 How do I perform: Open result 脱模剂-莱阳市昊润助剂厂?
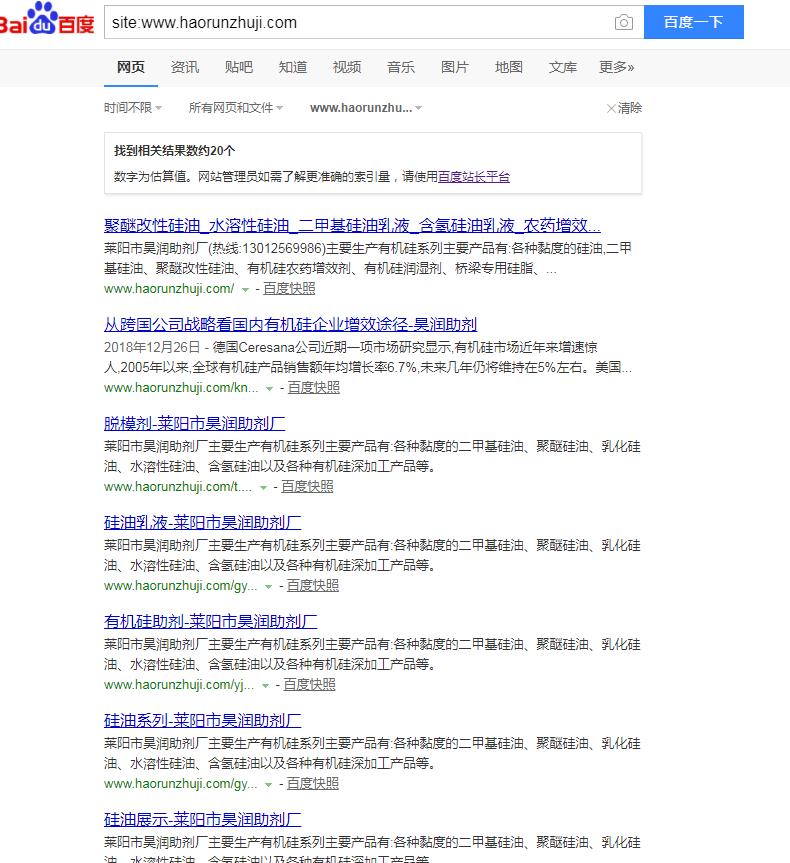click(x=194, y=424)
